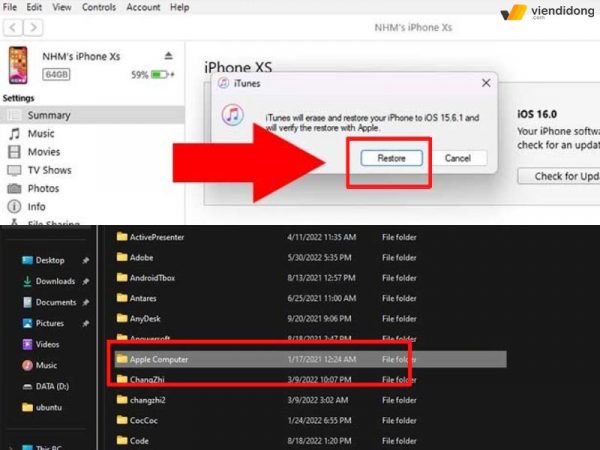The width and height of the screenshot is (600, 450).
Task: Close the iTunes restore dialog
Action: point(486,83)
